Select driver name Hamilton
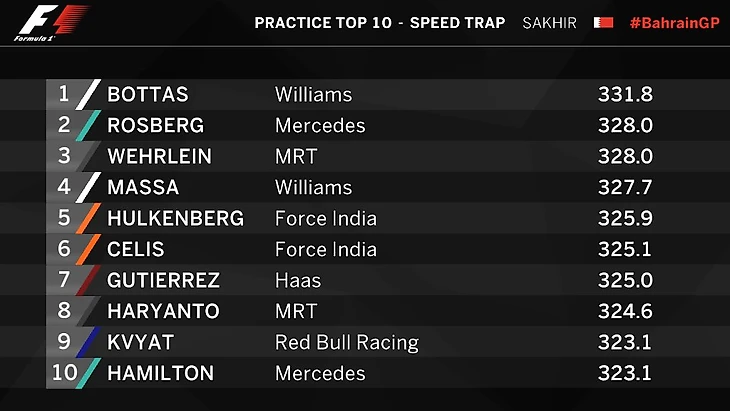Screen dimensions: 730x411 [160, 374]
